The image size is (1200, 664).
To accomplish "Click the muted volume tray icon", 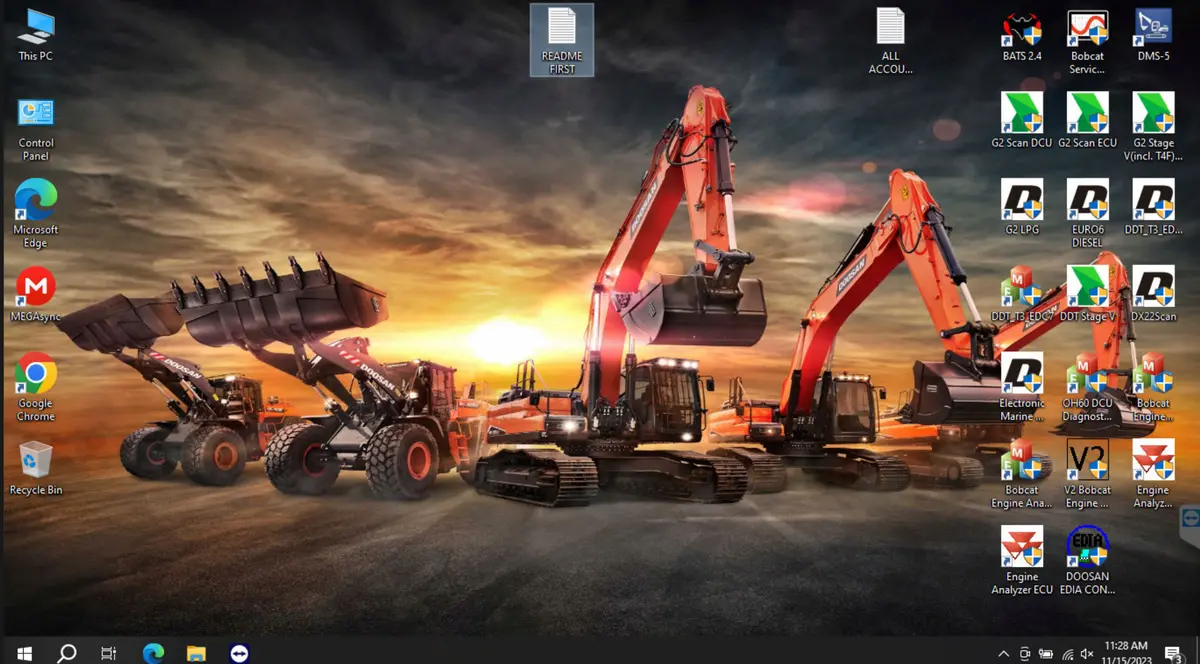I will coord(1087,654).
